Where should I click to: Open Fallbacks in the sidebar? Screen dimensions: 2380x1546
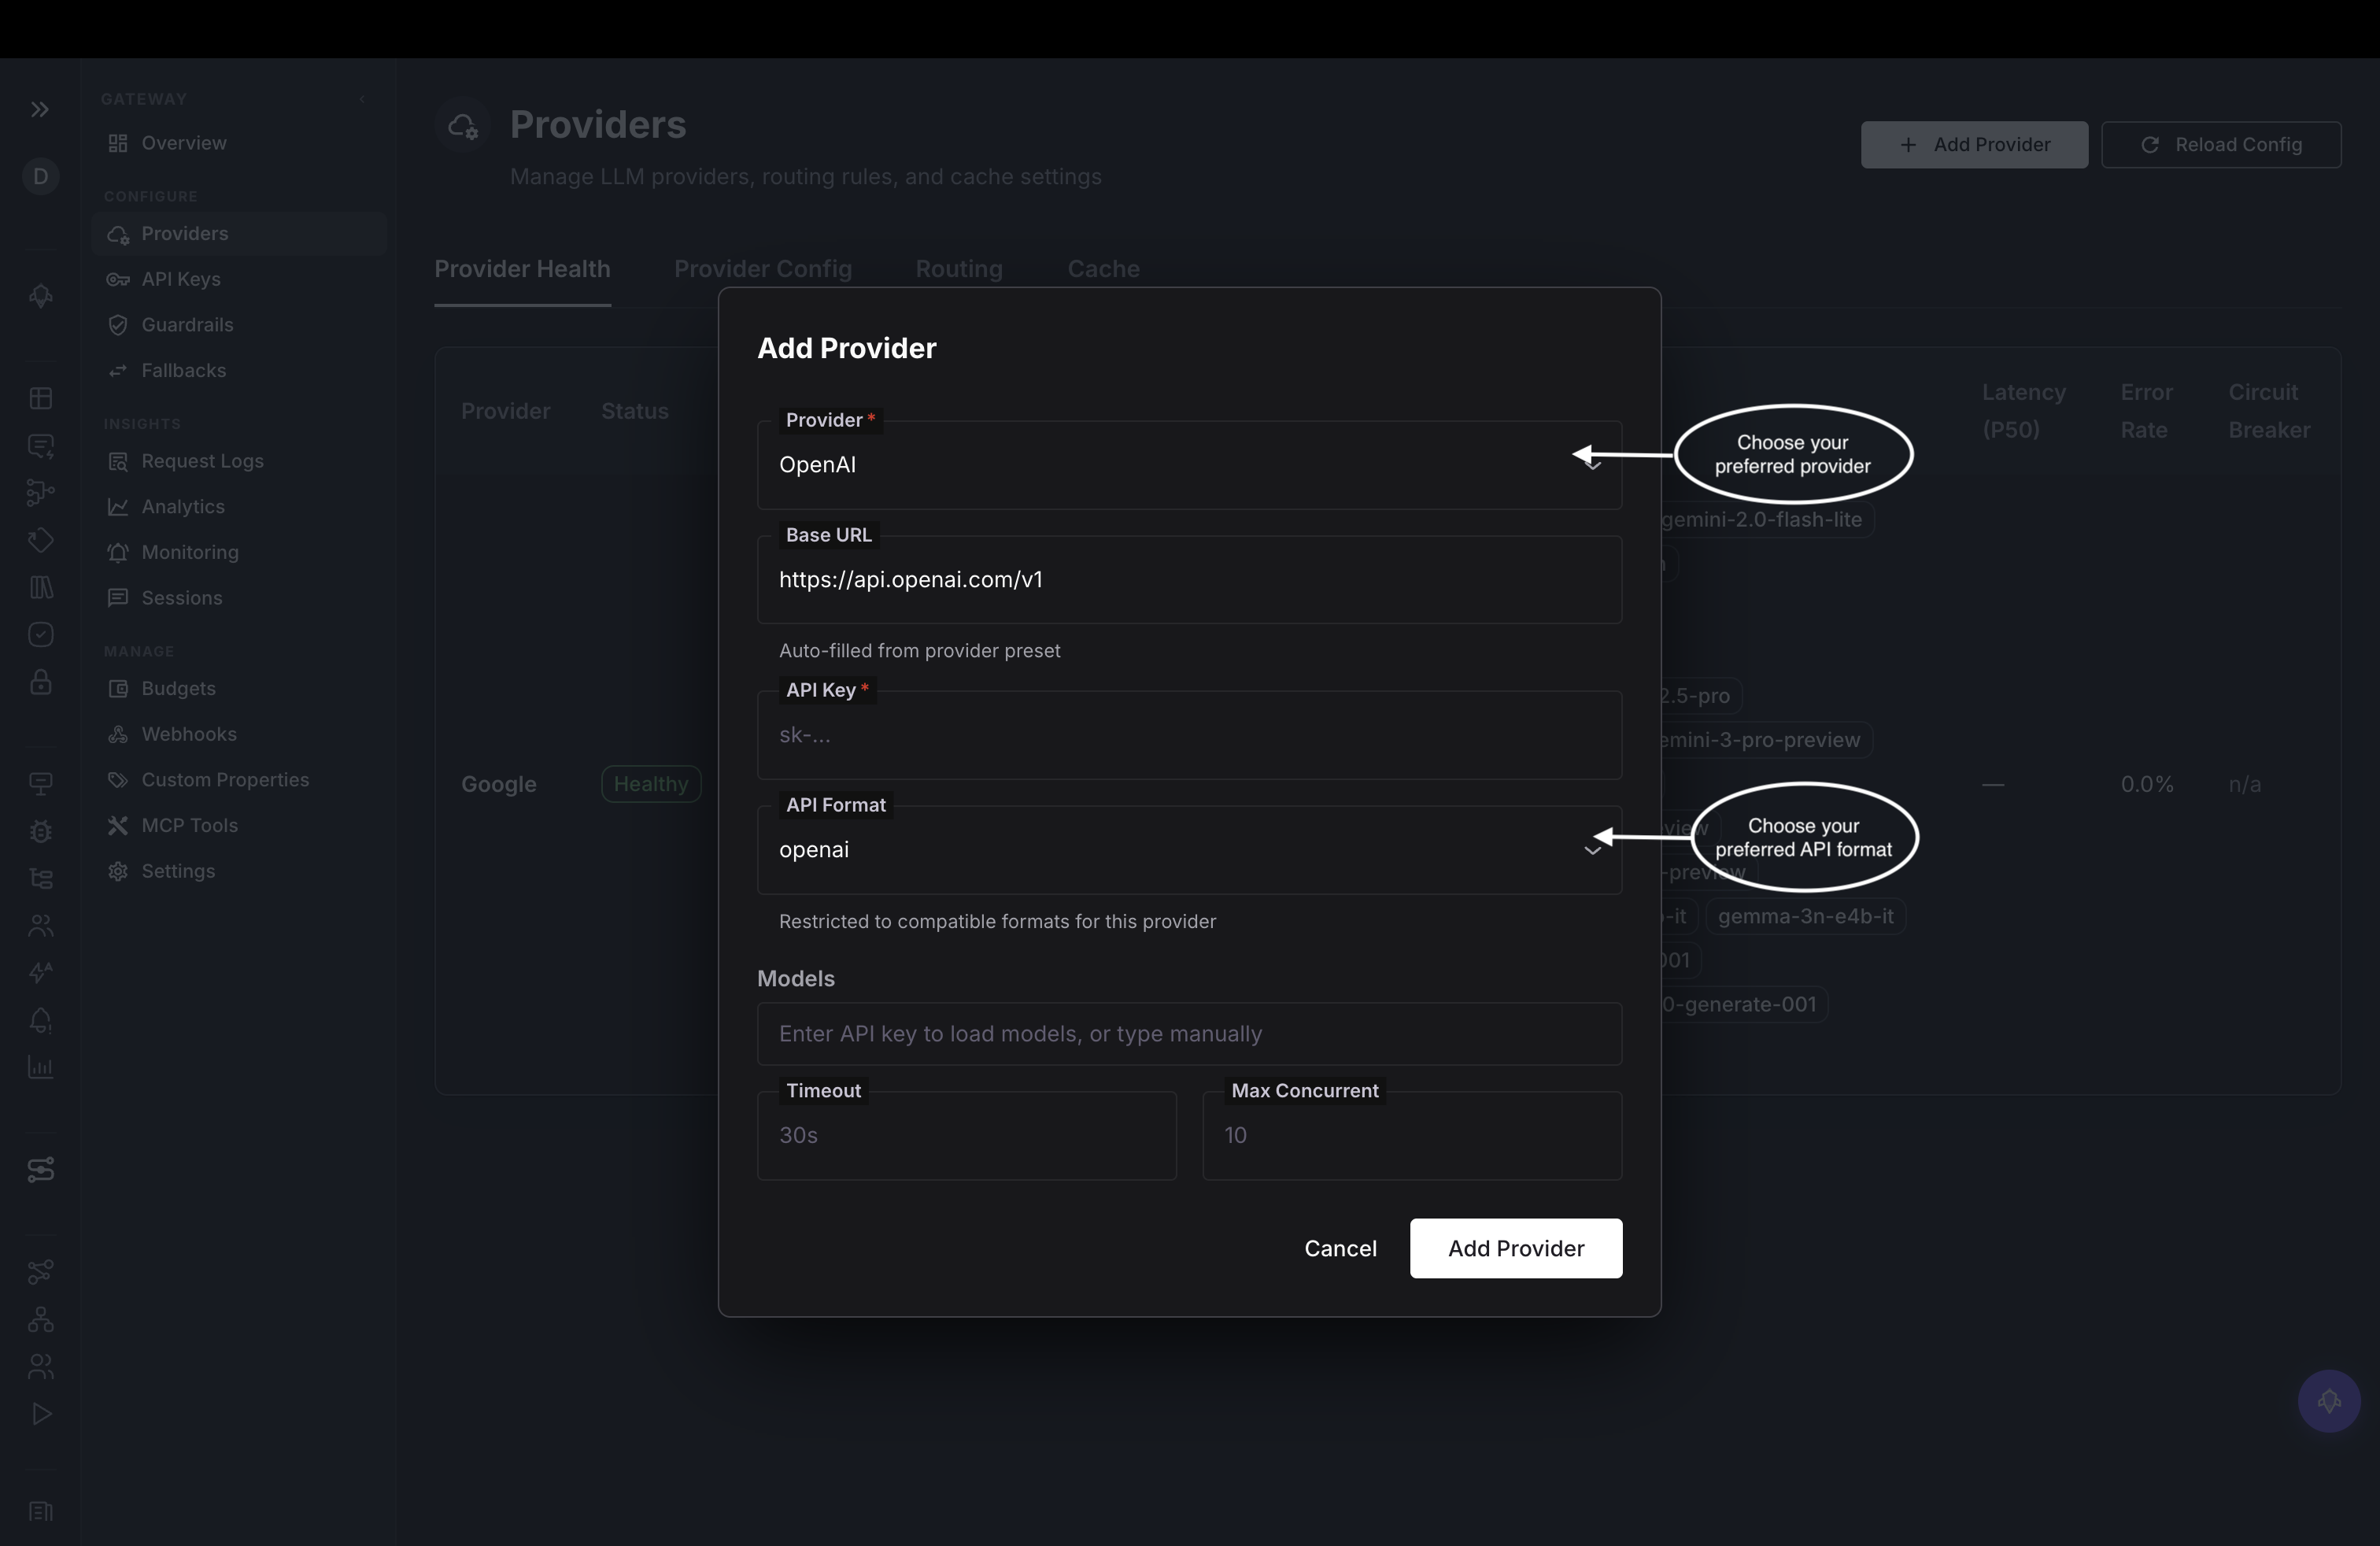pos(238,371)
